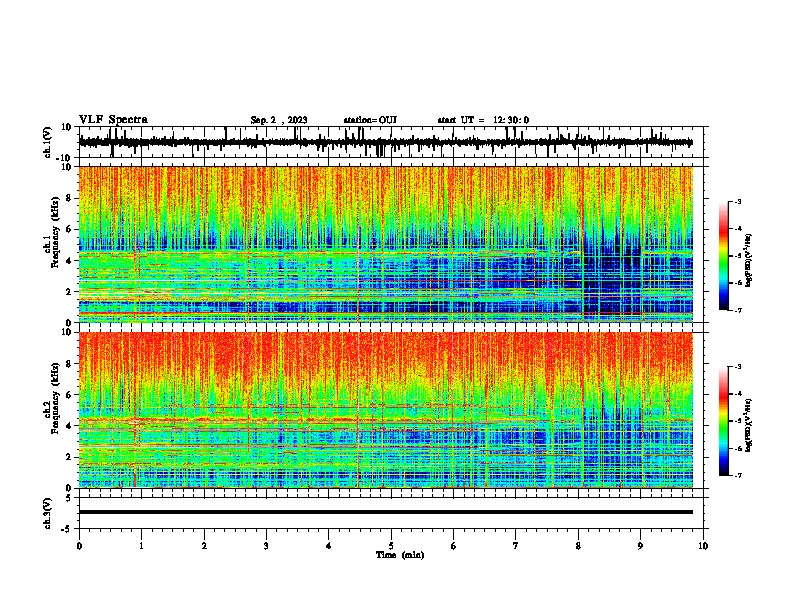Click the ch.1 voltage waveform trace
This screenshot has height=612, width=792.
click(385, 142)
